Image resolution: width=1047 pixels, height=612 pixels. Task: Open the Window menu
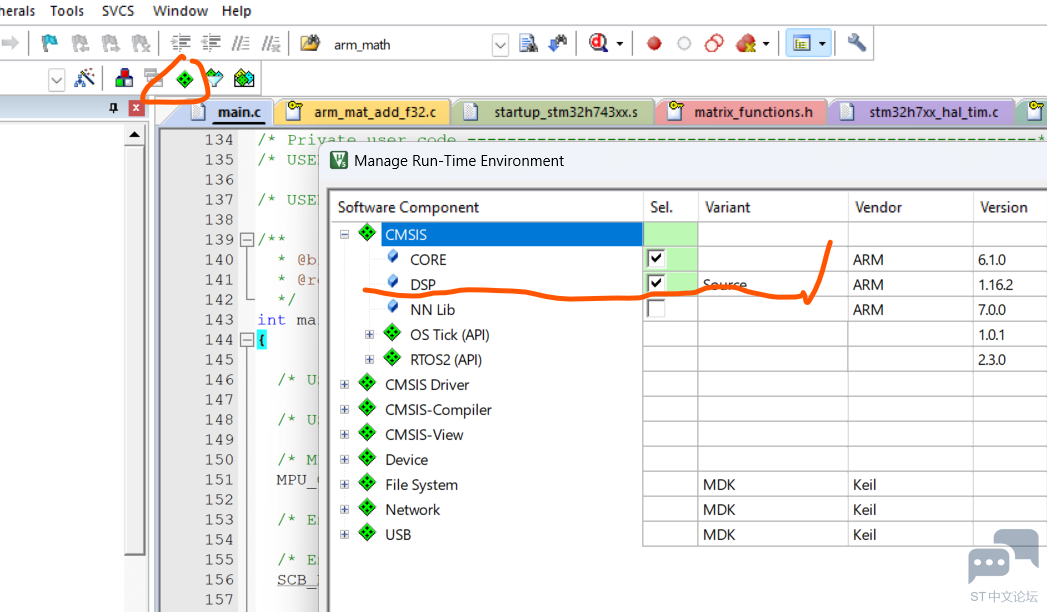[180, 11]
